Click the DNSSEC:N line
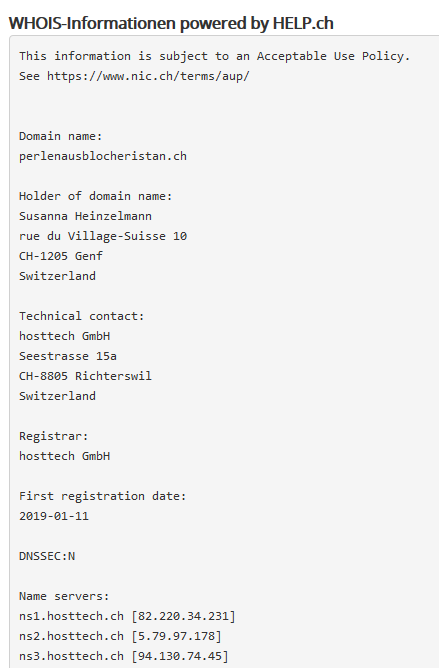439x668 pixels. [x=47, y=556]
